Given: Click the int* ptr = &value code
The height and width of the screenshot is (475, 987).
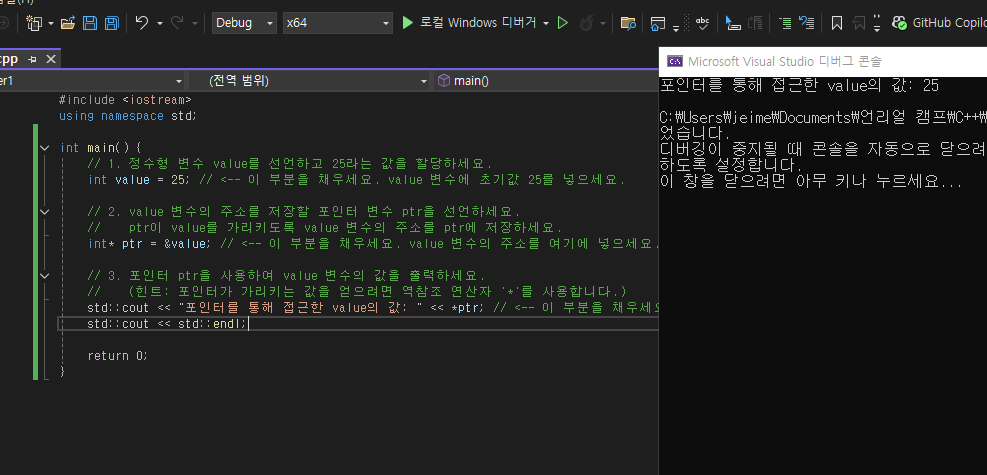Looking at the screenshot, I should (x=150, y=244).
